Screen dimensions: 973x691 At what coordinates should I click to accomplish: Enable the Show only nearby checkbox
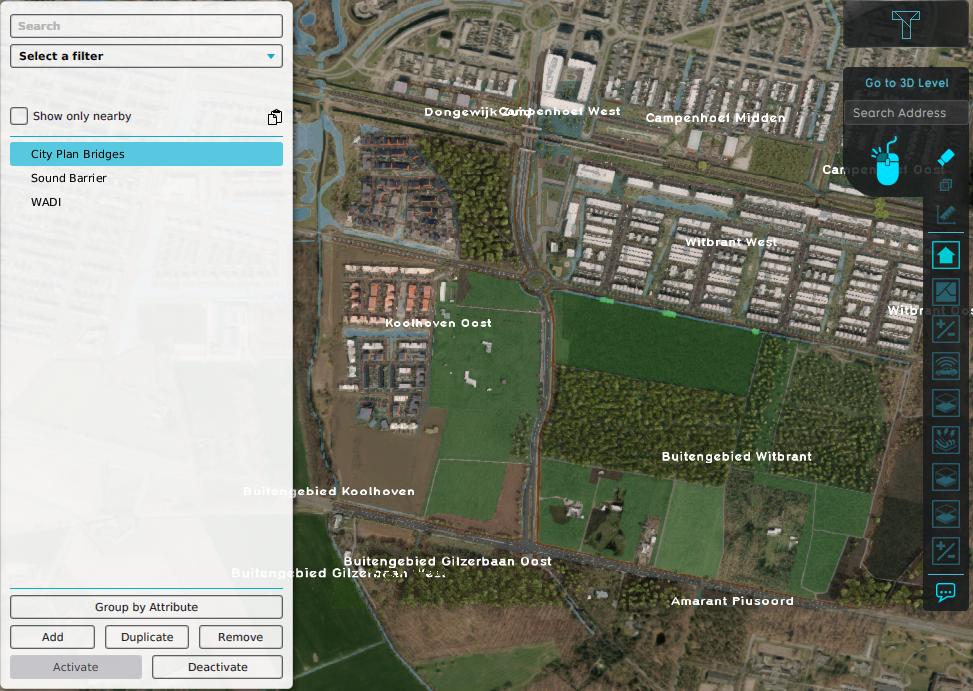point(19,116)
